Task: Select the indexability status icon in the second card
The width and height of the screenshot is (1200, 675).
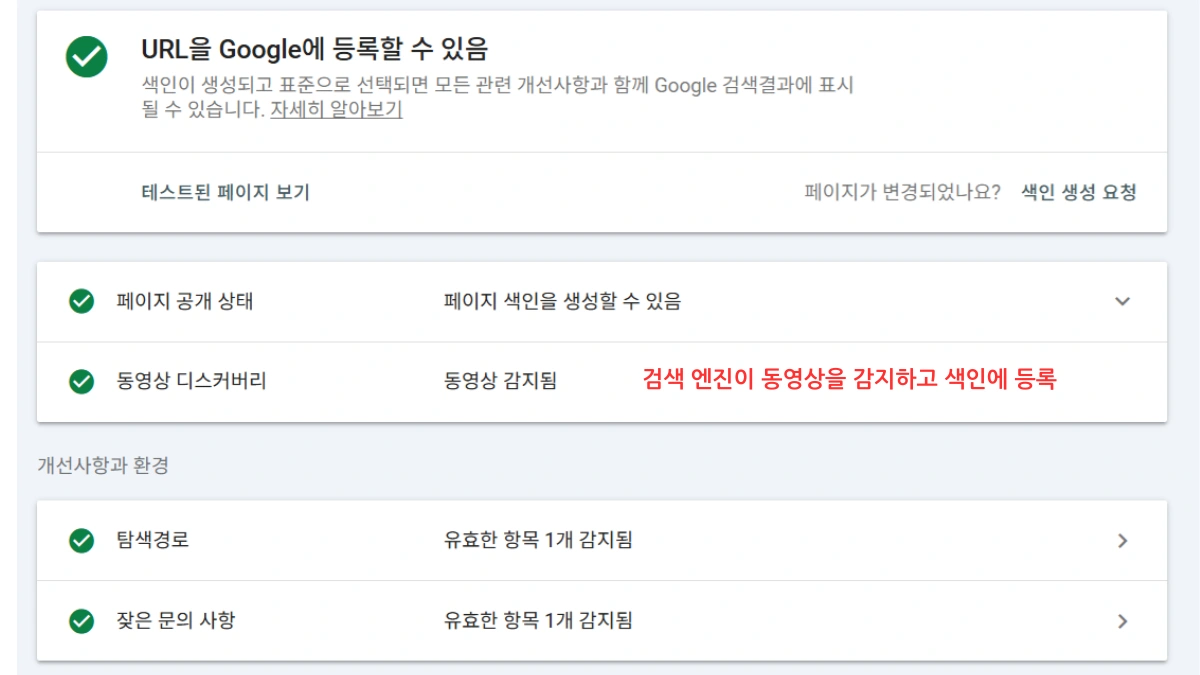Action: pos(78,302)
